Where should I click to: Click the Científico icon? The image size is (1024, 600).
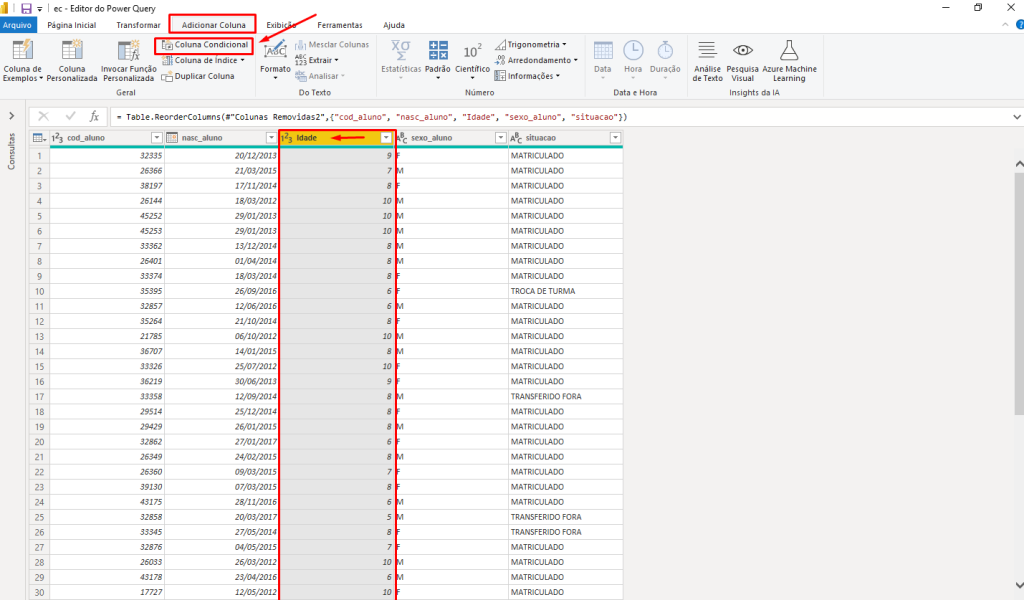pyautogui.click(x=472, y=50)
